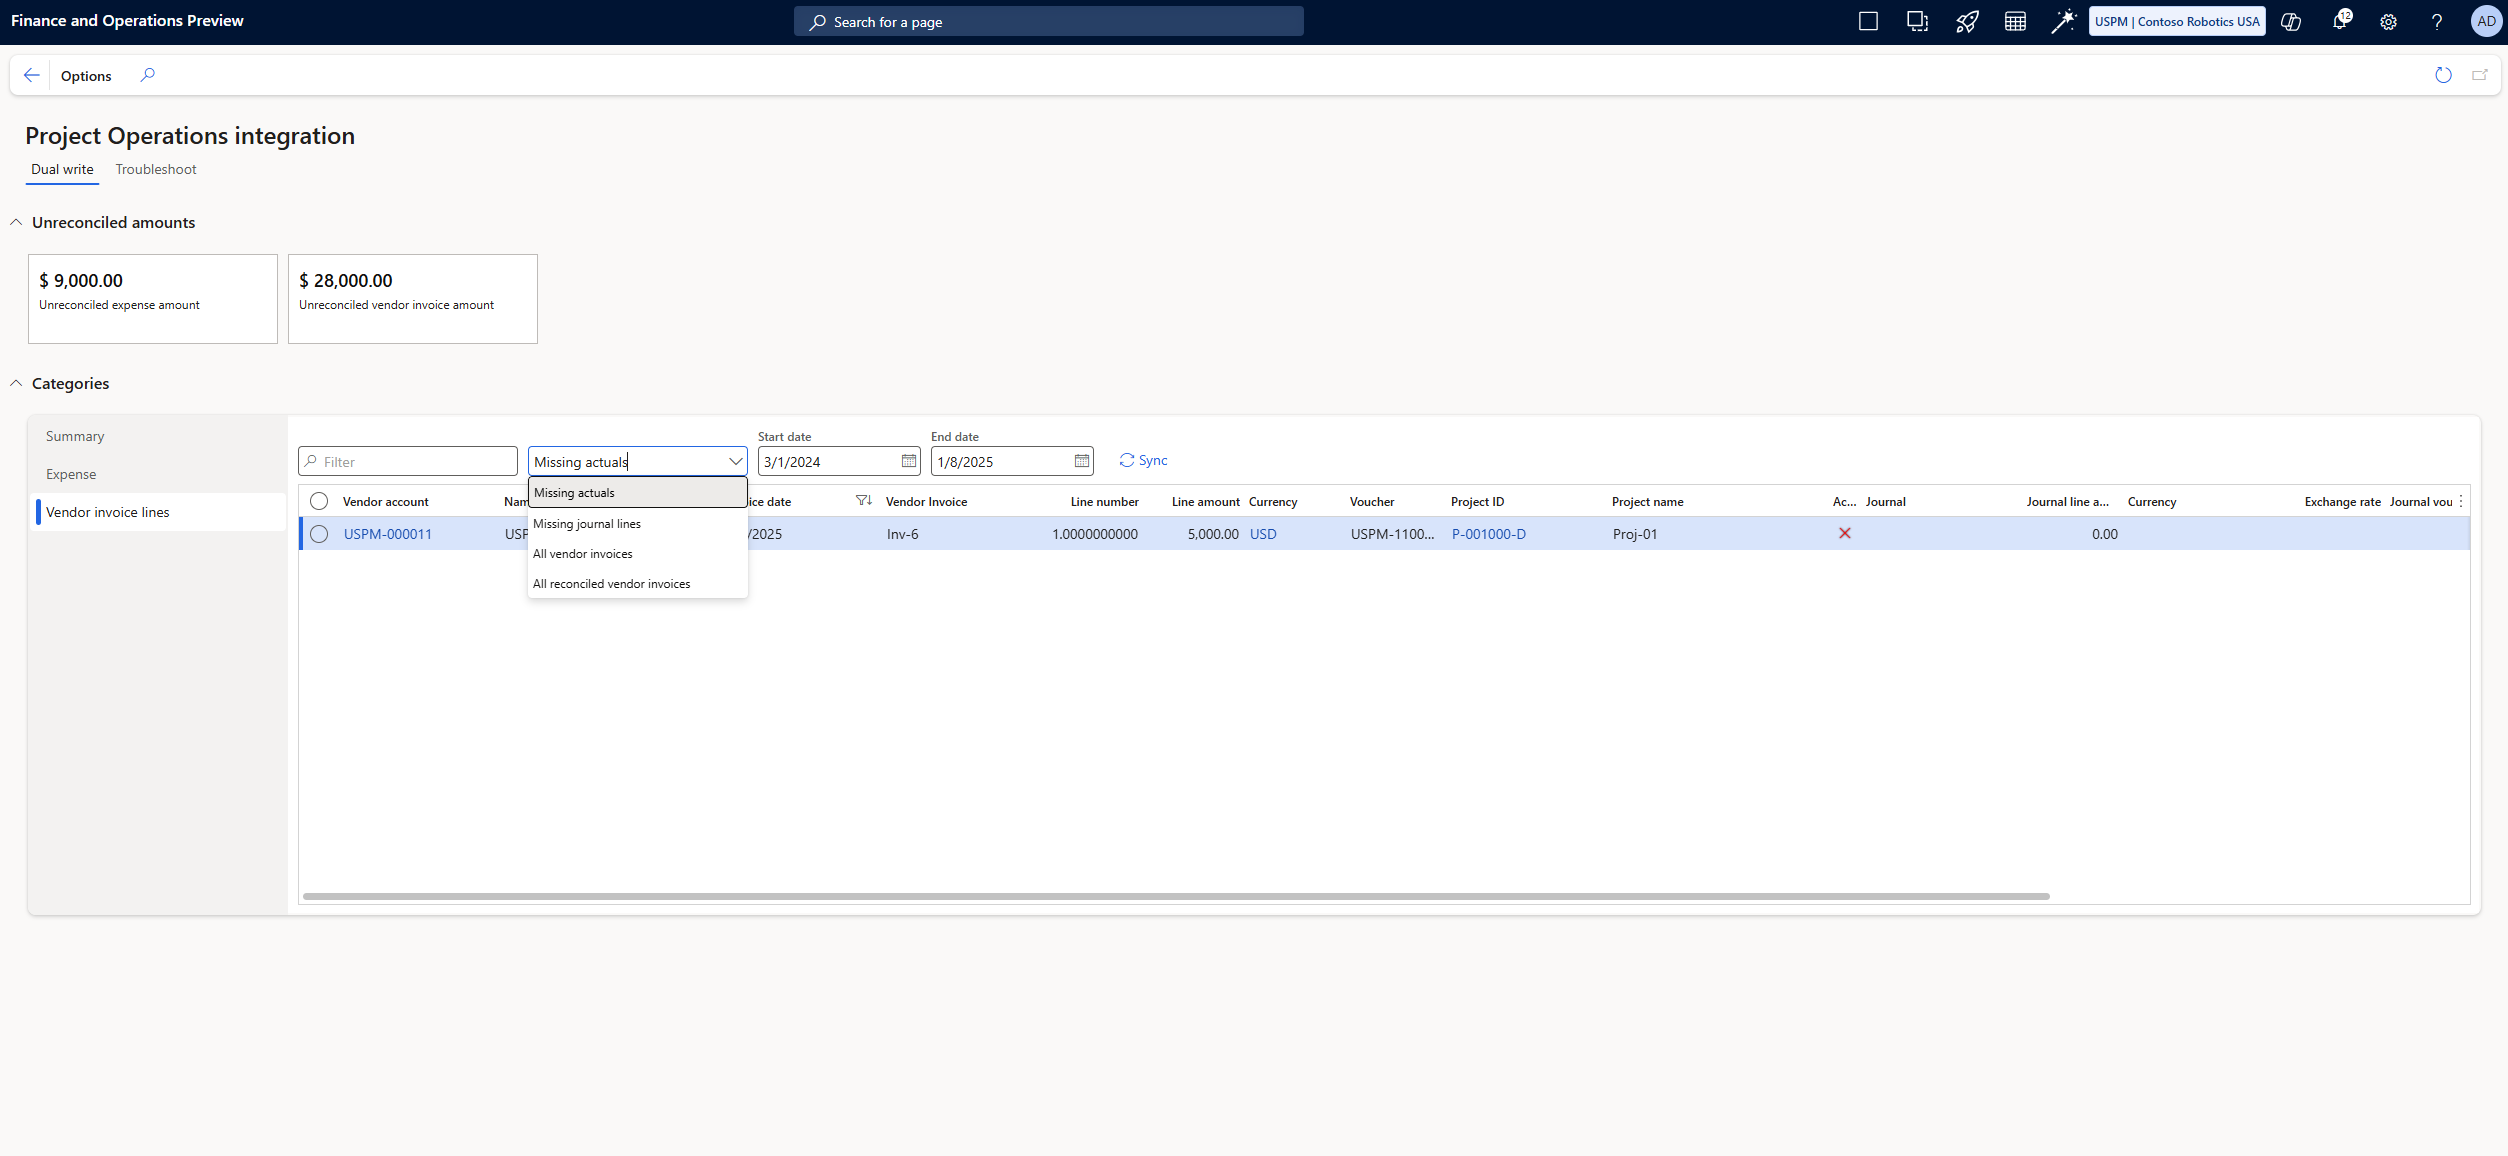This screenshot has width=2508, height=1156.
Task: Click the magic wand icon
Action: click(x=2064, y=21)
